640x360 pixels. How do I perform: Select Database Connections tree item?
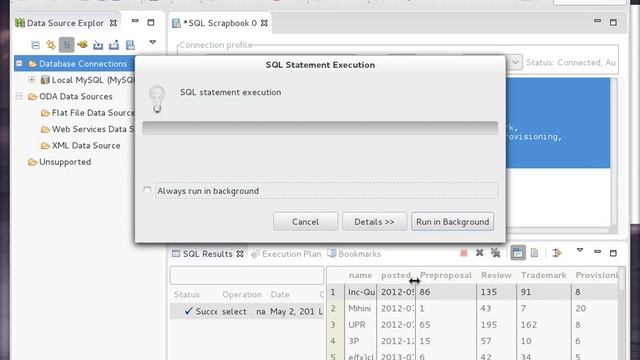83,64
